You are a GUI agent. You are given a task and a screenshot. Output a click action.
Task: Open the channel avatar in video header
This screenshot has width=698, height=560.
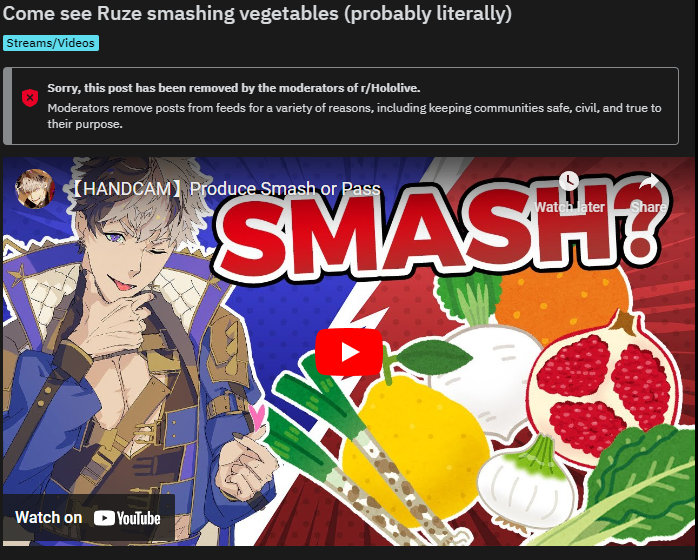pyautogui.click(x=35, y=189)
